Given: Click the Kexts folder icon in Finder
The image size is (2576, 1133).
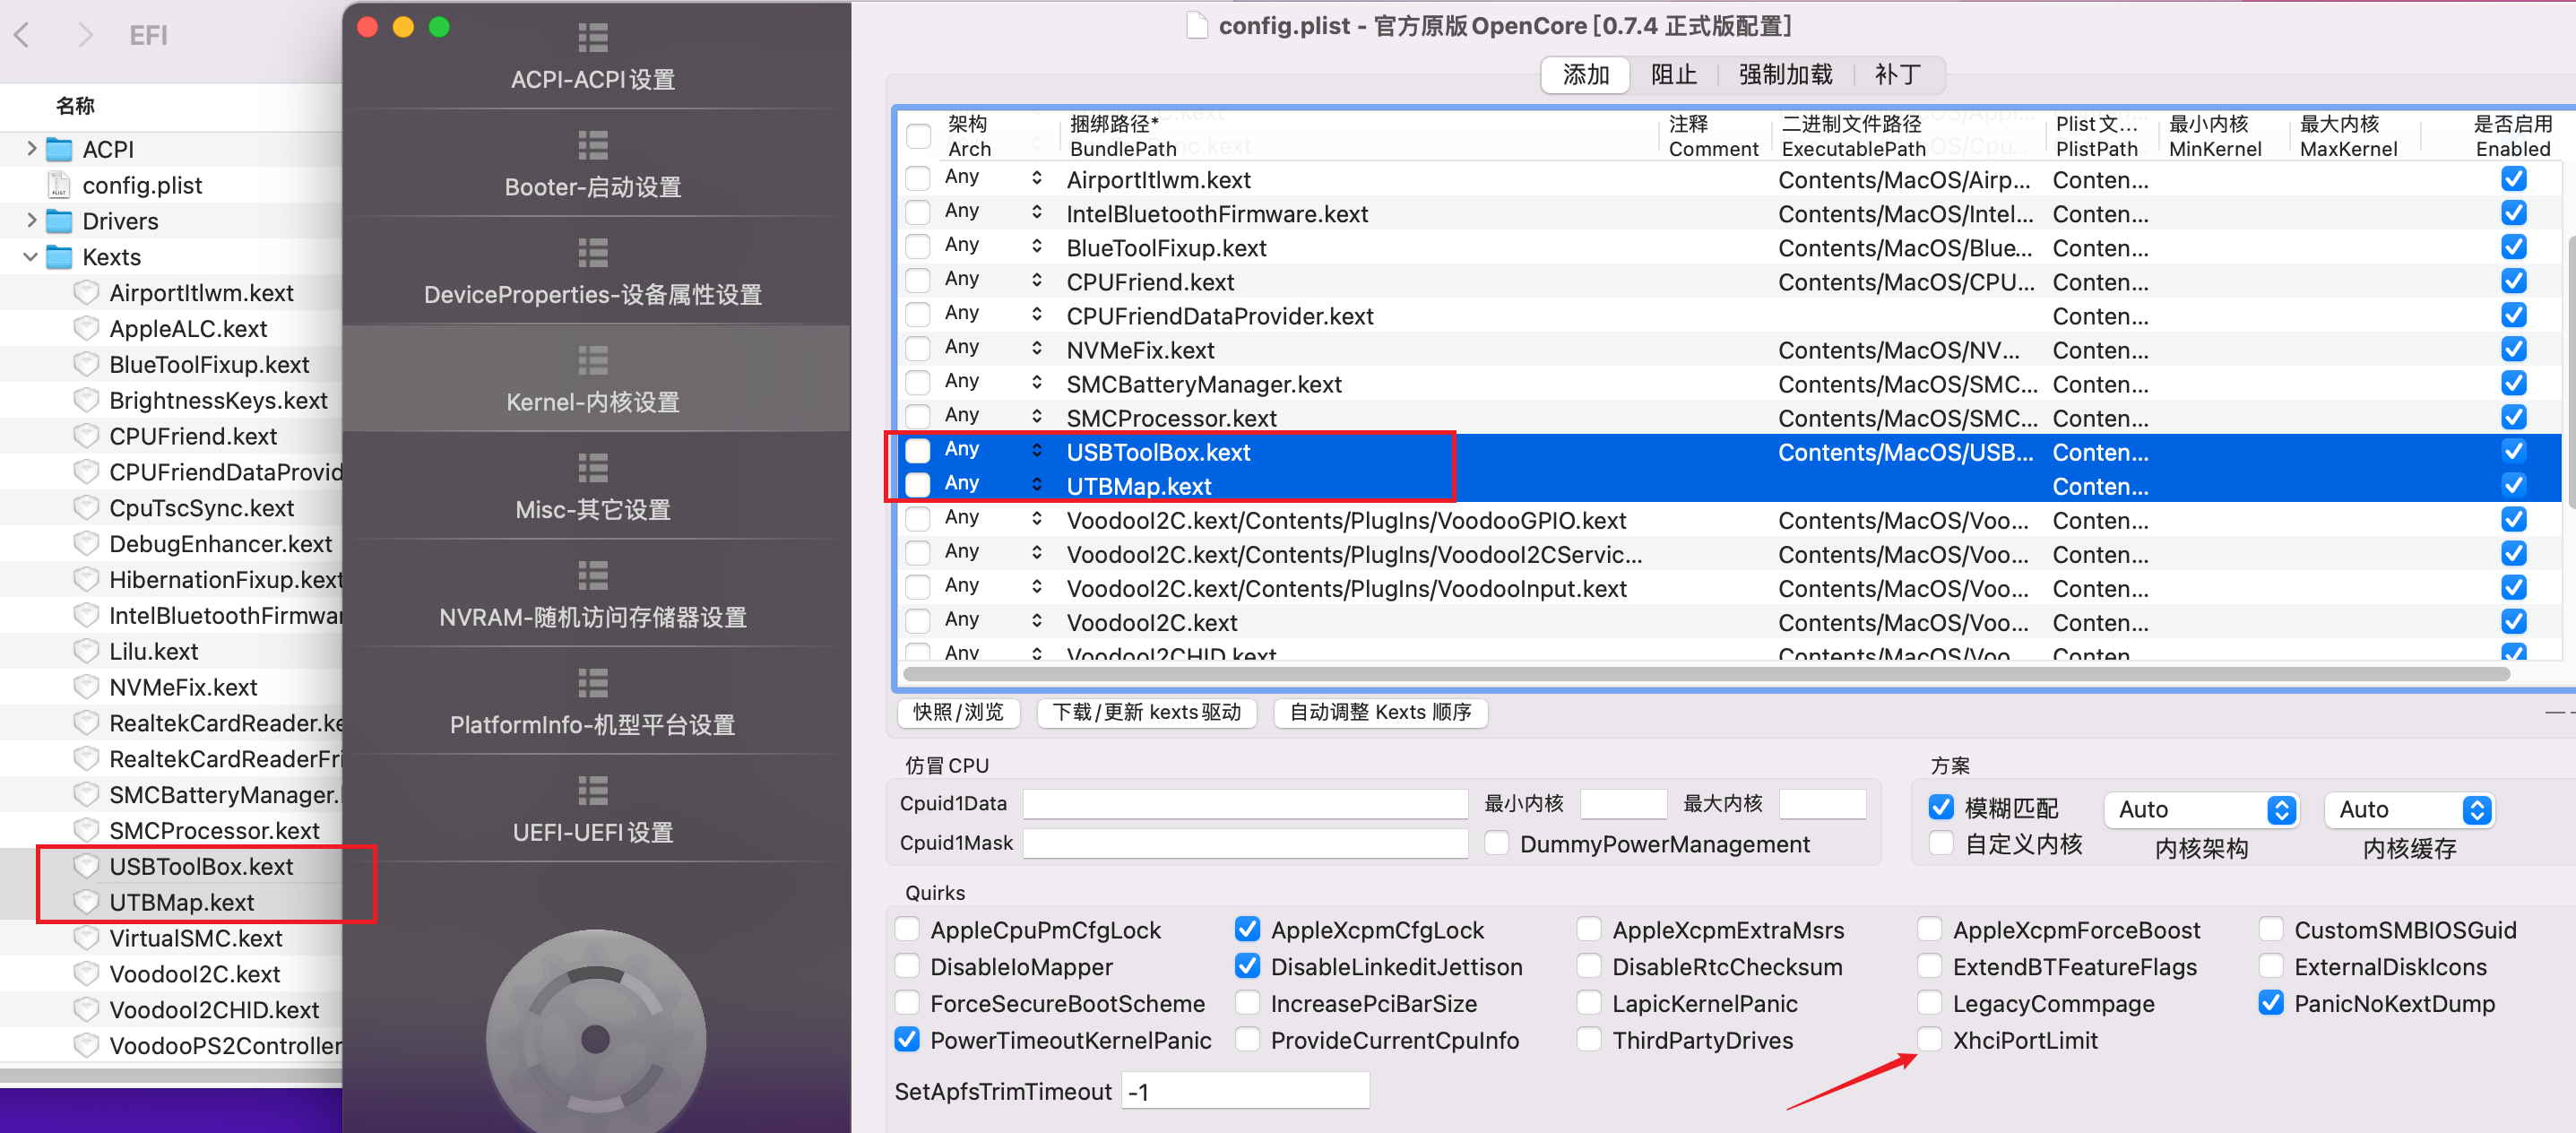Looking at the screenshot, I should point(60,257).
